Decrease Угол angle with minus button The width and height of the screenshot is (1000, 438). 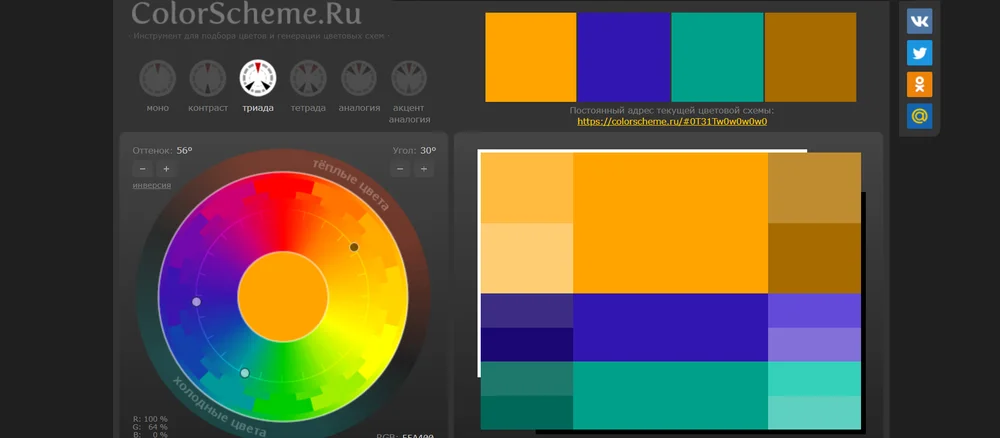(400, 169)
